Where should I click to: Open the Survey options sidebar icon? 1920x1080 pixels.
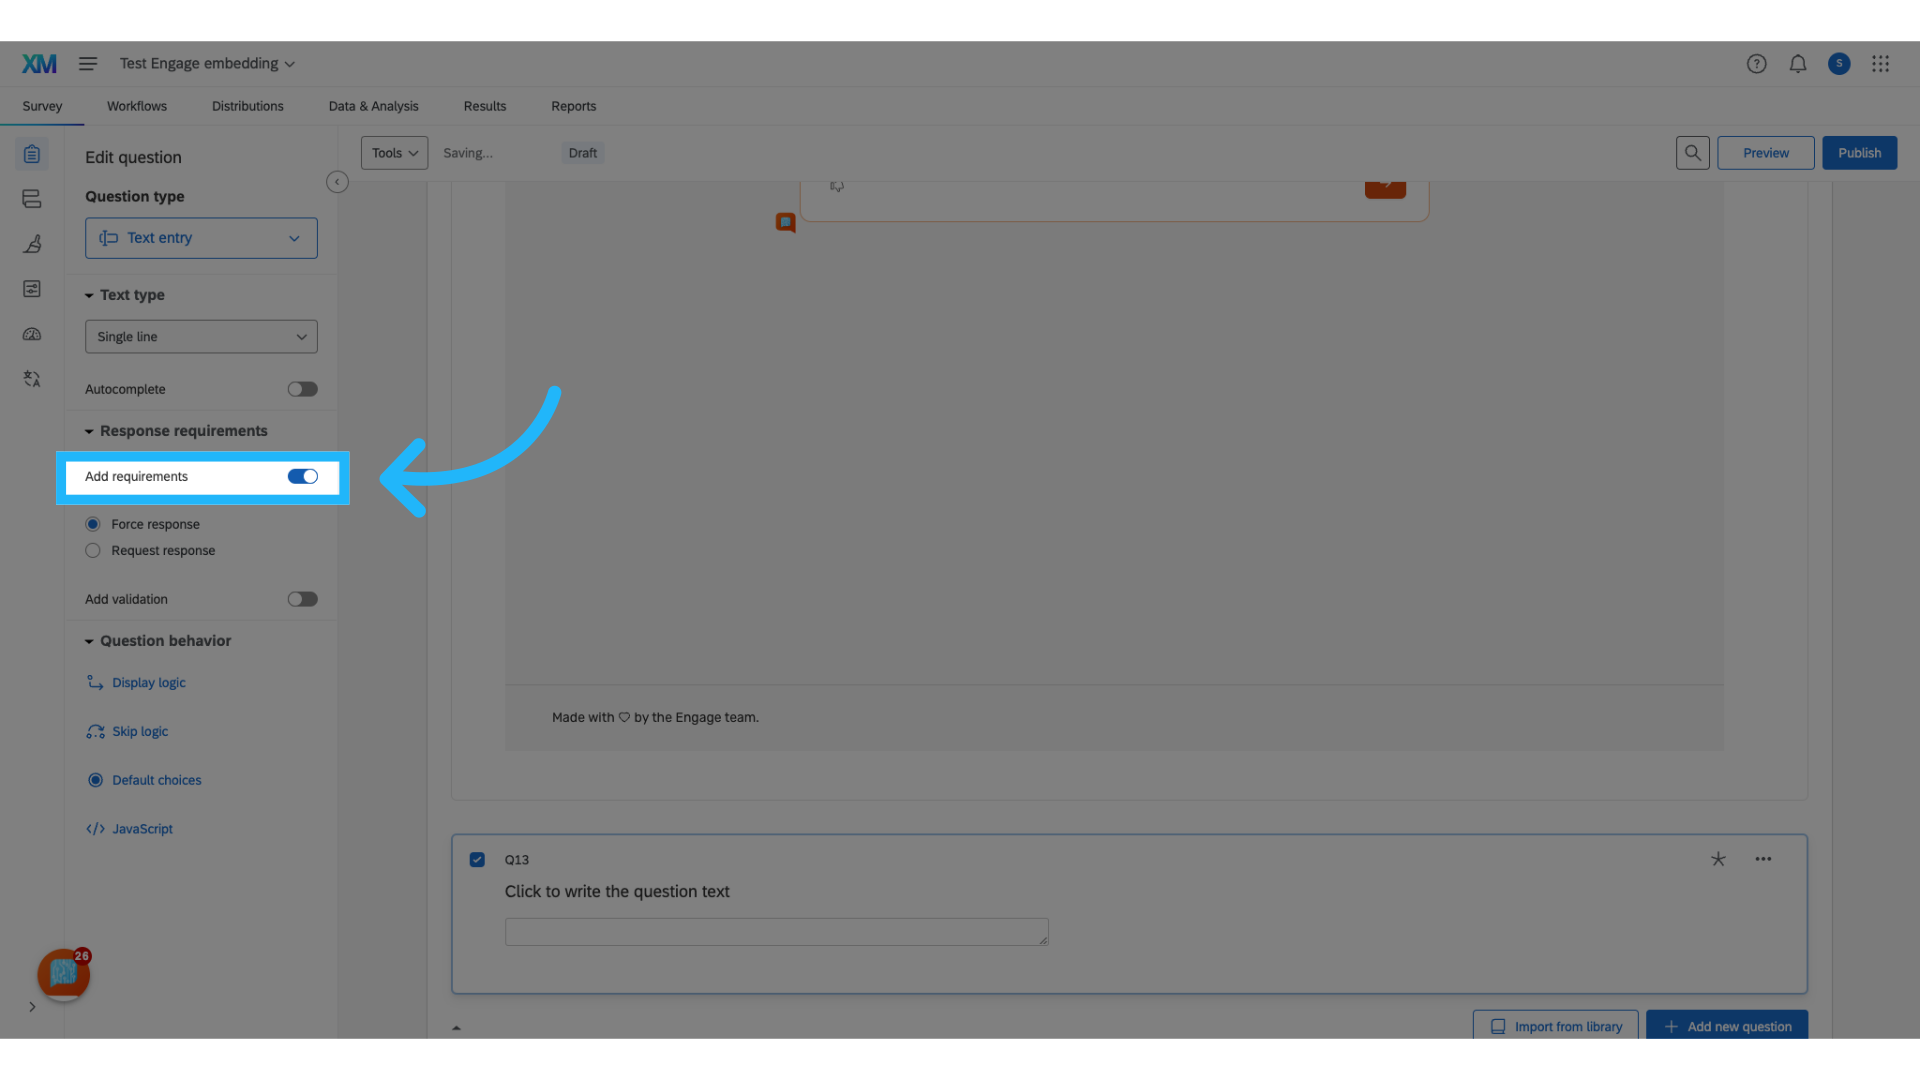[32, 289]
